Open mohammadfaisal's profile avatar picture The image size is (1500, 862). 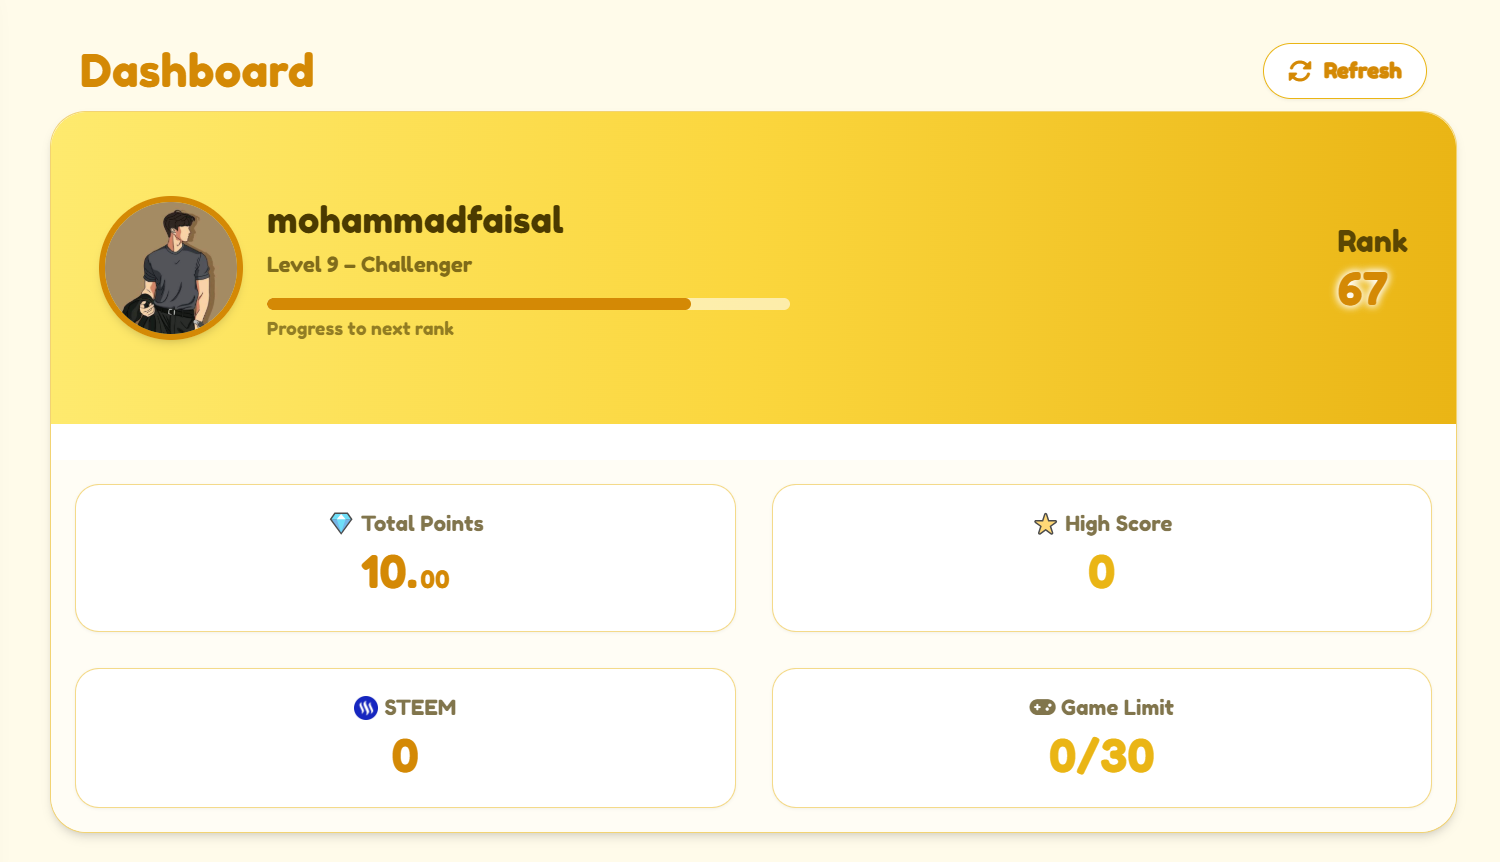tap(171, 268)
